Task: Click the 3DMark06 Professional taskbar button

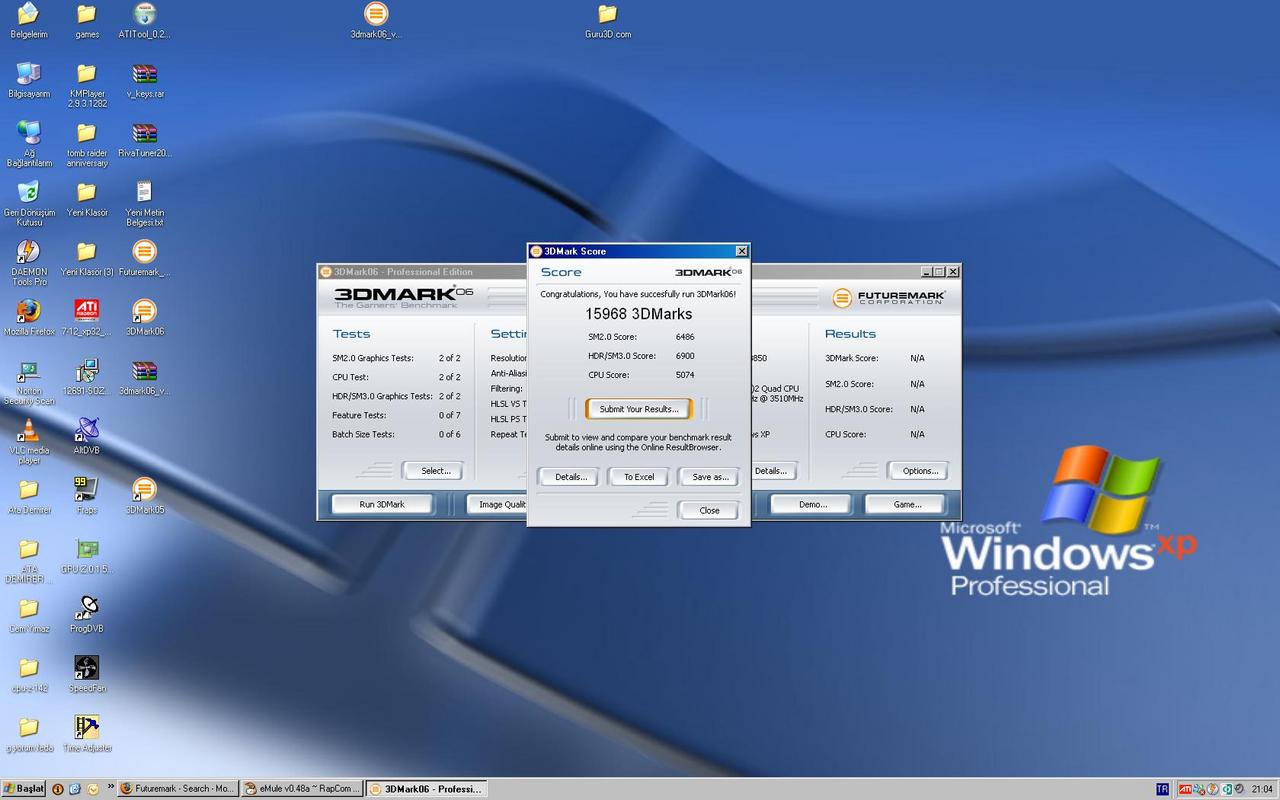Action: (426, 789)
